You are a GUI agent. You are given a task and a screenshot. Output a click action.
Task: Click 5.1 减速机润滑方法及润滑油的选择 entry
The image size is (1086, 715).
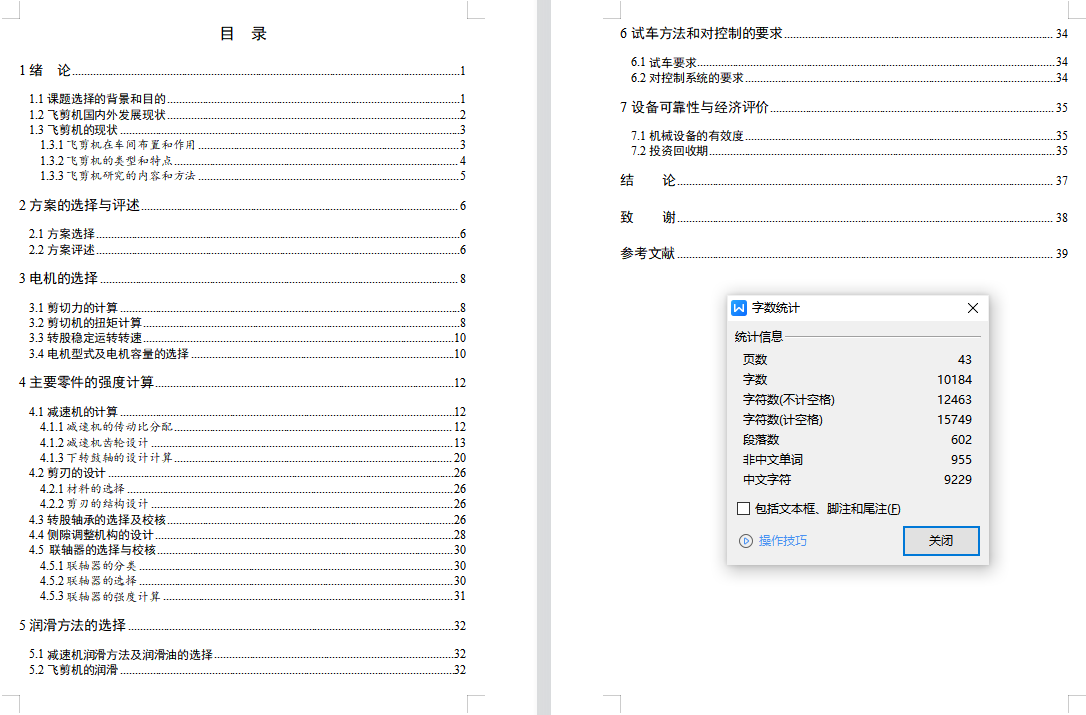tap(120, 655)
